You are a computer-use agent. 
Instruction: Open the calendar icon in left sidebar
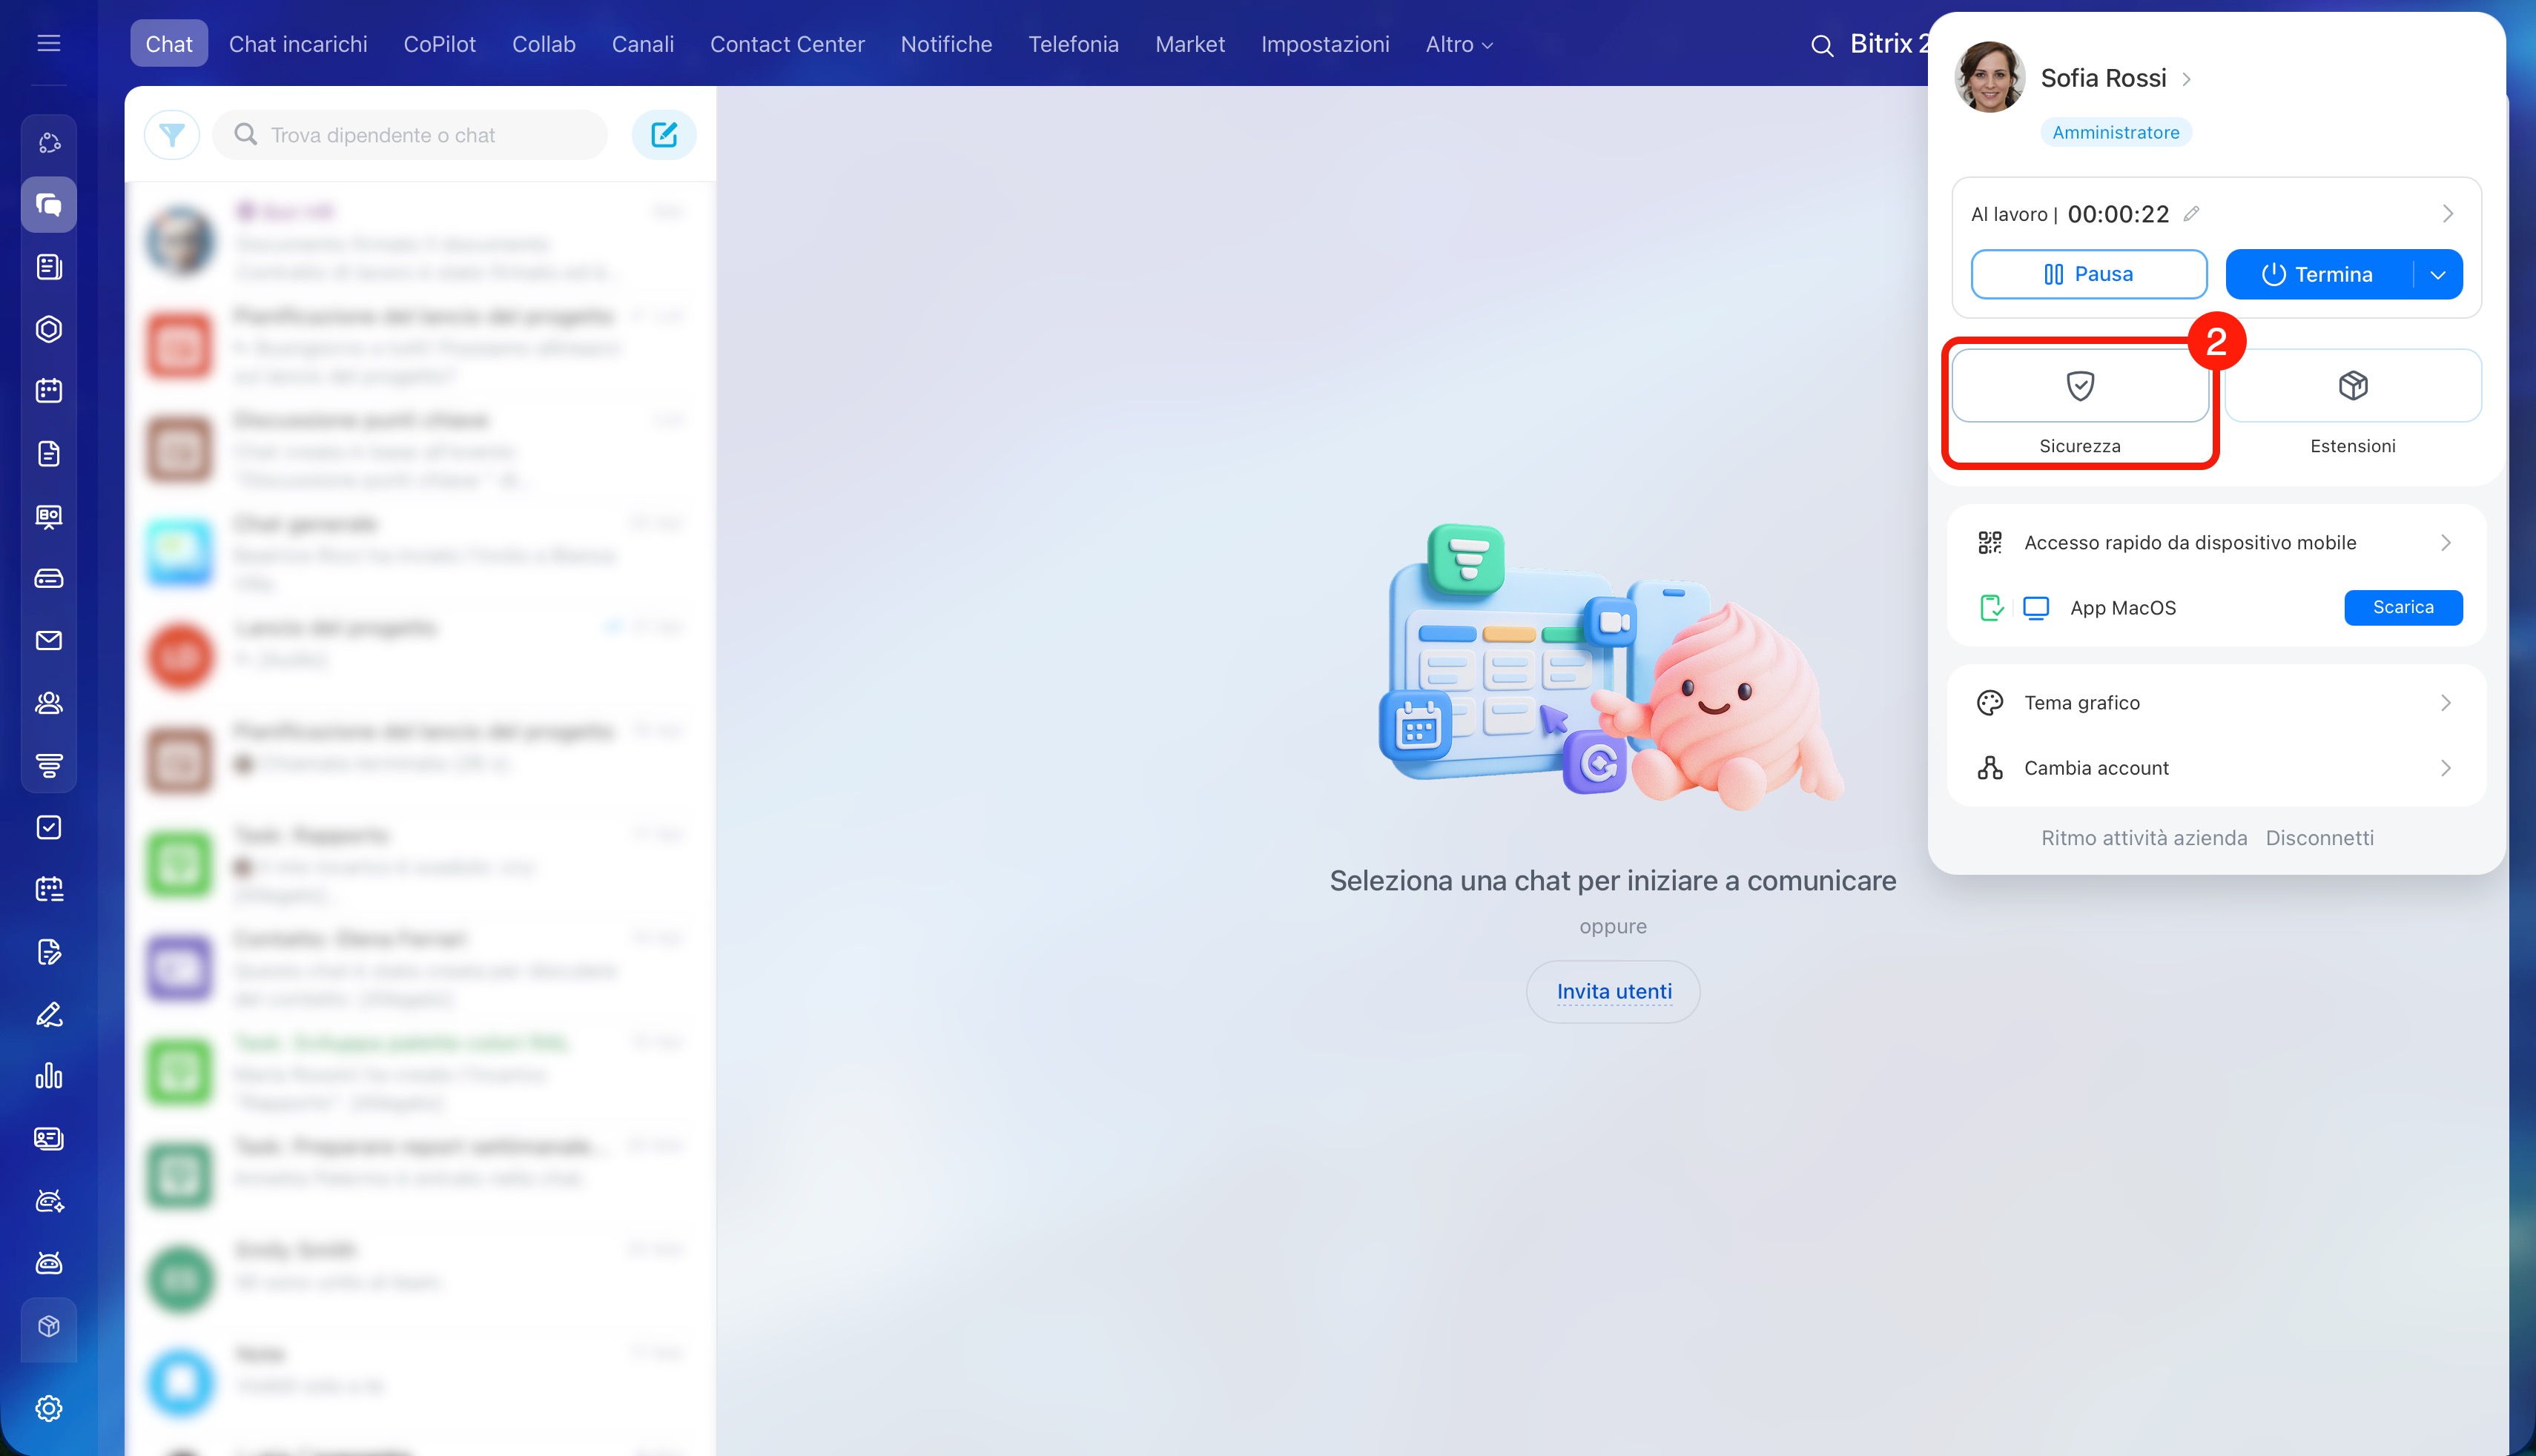pos(49,391)
